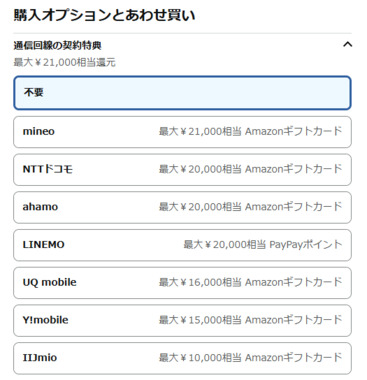The width and height of the screenshot is (367, 380).
Task: Pick the LINEMO PayPayポイント option
Action: point(182,245)
